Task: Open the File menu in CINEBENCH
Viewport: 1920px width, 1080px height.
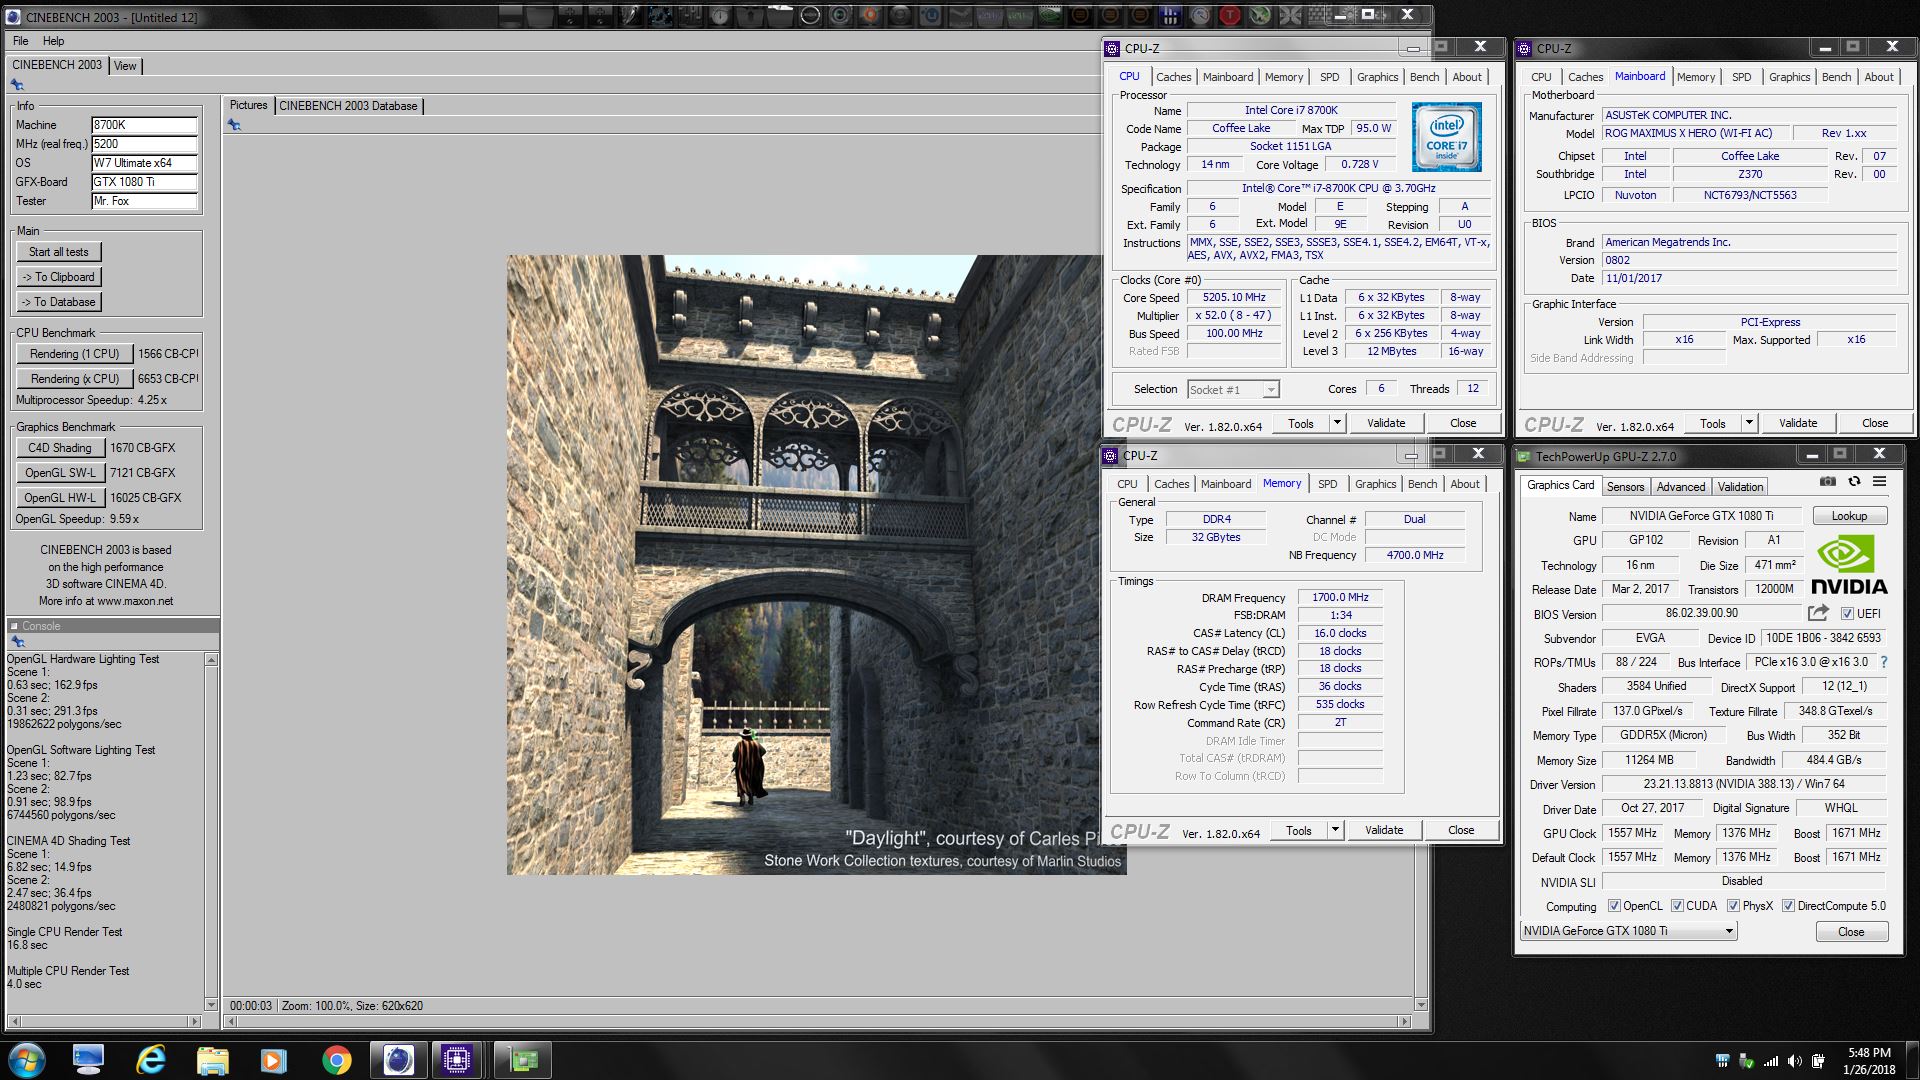Action: click(x=20, y=41)
